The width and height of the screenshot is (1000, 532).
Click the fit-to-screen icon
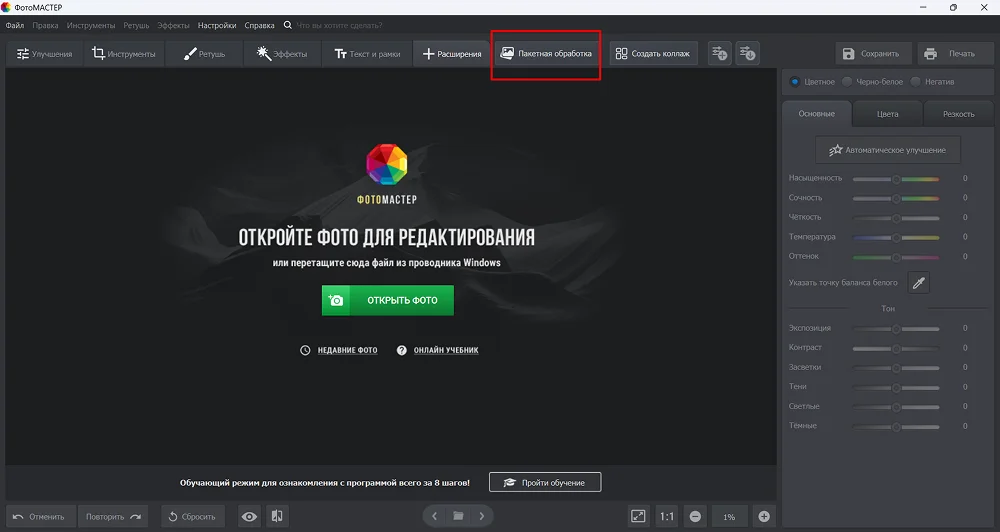[x=638, y=517]
